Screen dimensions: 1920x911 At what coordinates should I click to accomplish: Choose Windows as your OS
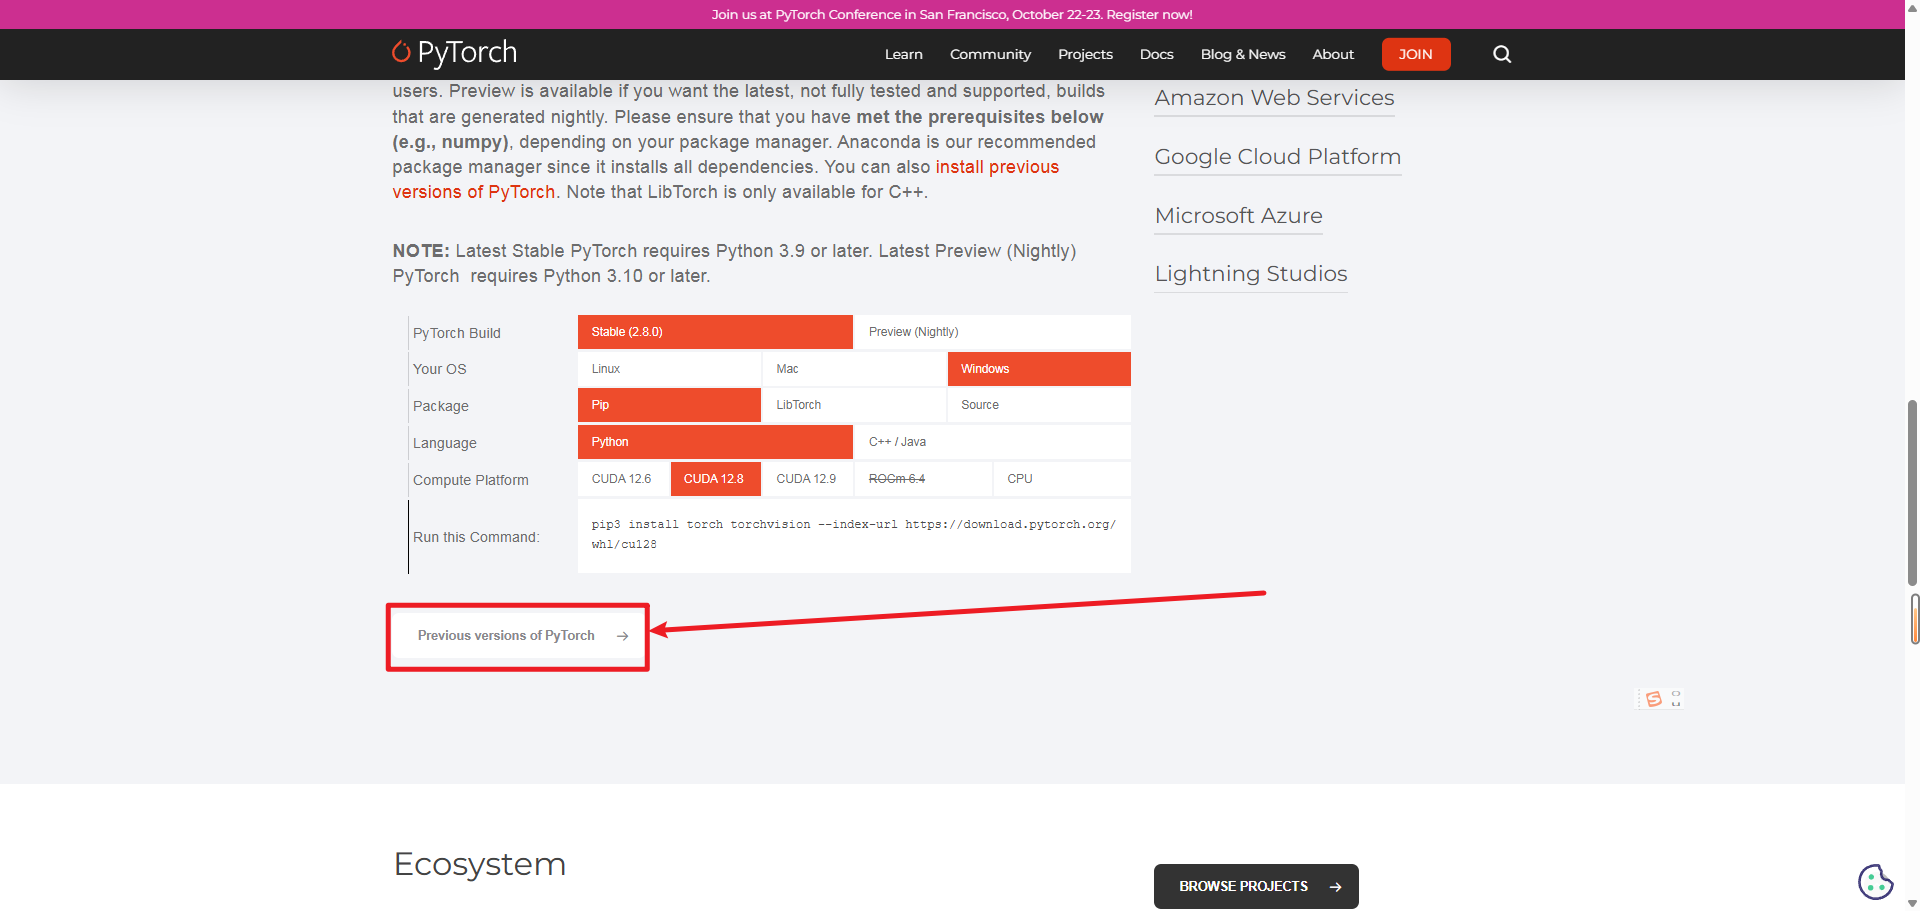[1039, 369]
